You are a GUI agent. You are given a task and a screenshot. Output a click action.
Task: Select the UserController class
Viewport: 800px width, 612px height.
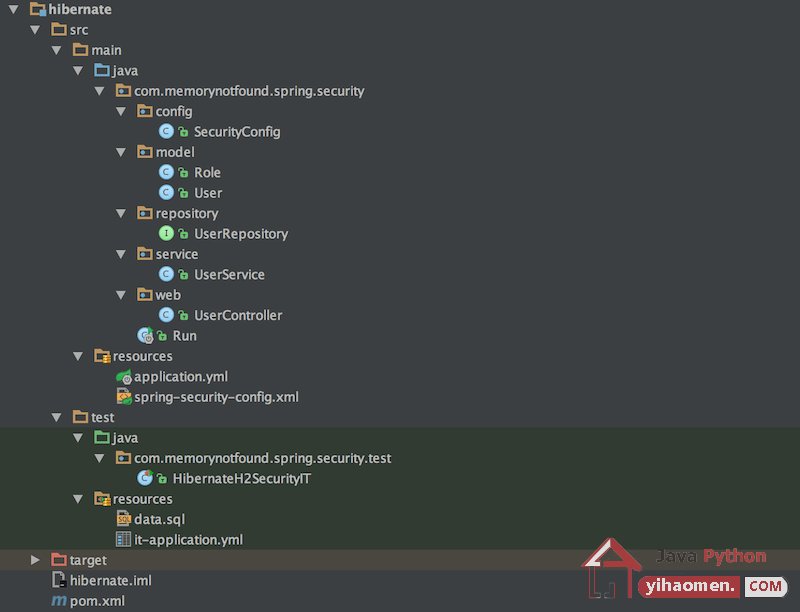(238, 315)
